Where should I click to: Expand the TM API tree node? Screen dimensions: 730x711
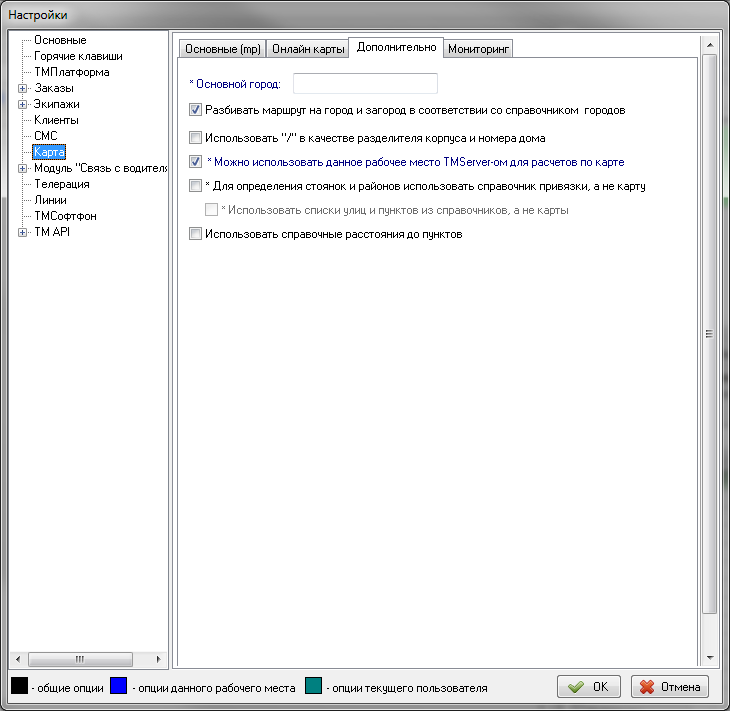click(22, 232)
